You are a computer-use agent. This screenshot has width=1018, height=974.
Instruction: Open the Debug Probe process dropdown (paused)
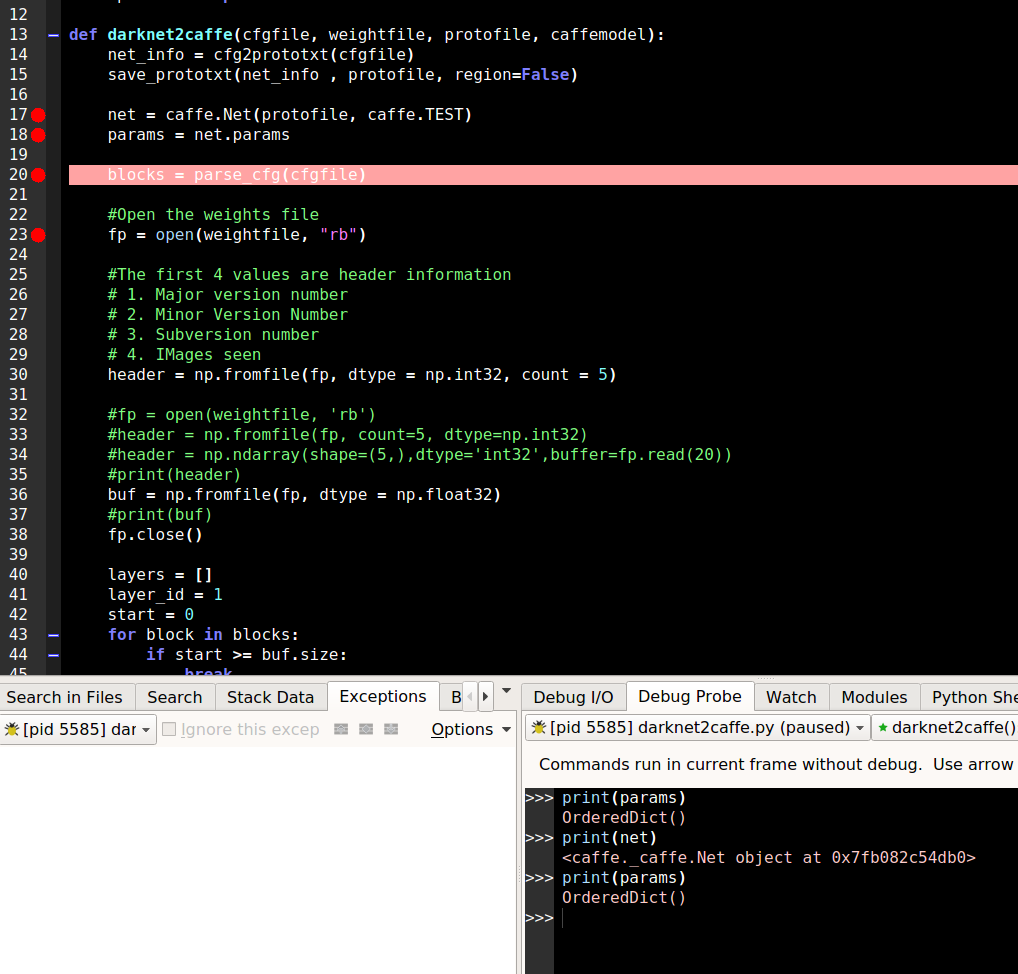coord(698,727)
